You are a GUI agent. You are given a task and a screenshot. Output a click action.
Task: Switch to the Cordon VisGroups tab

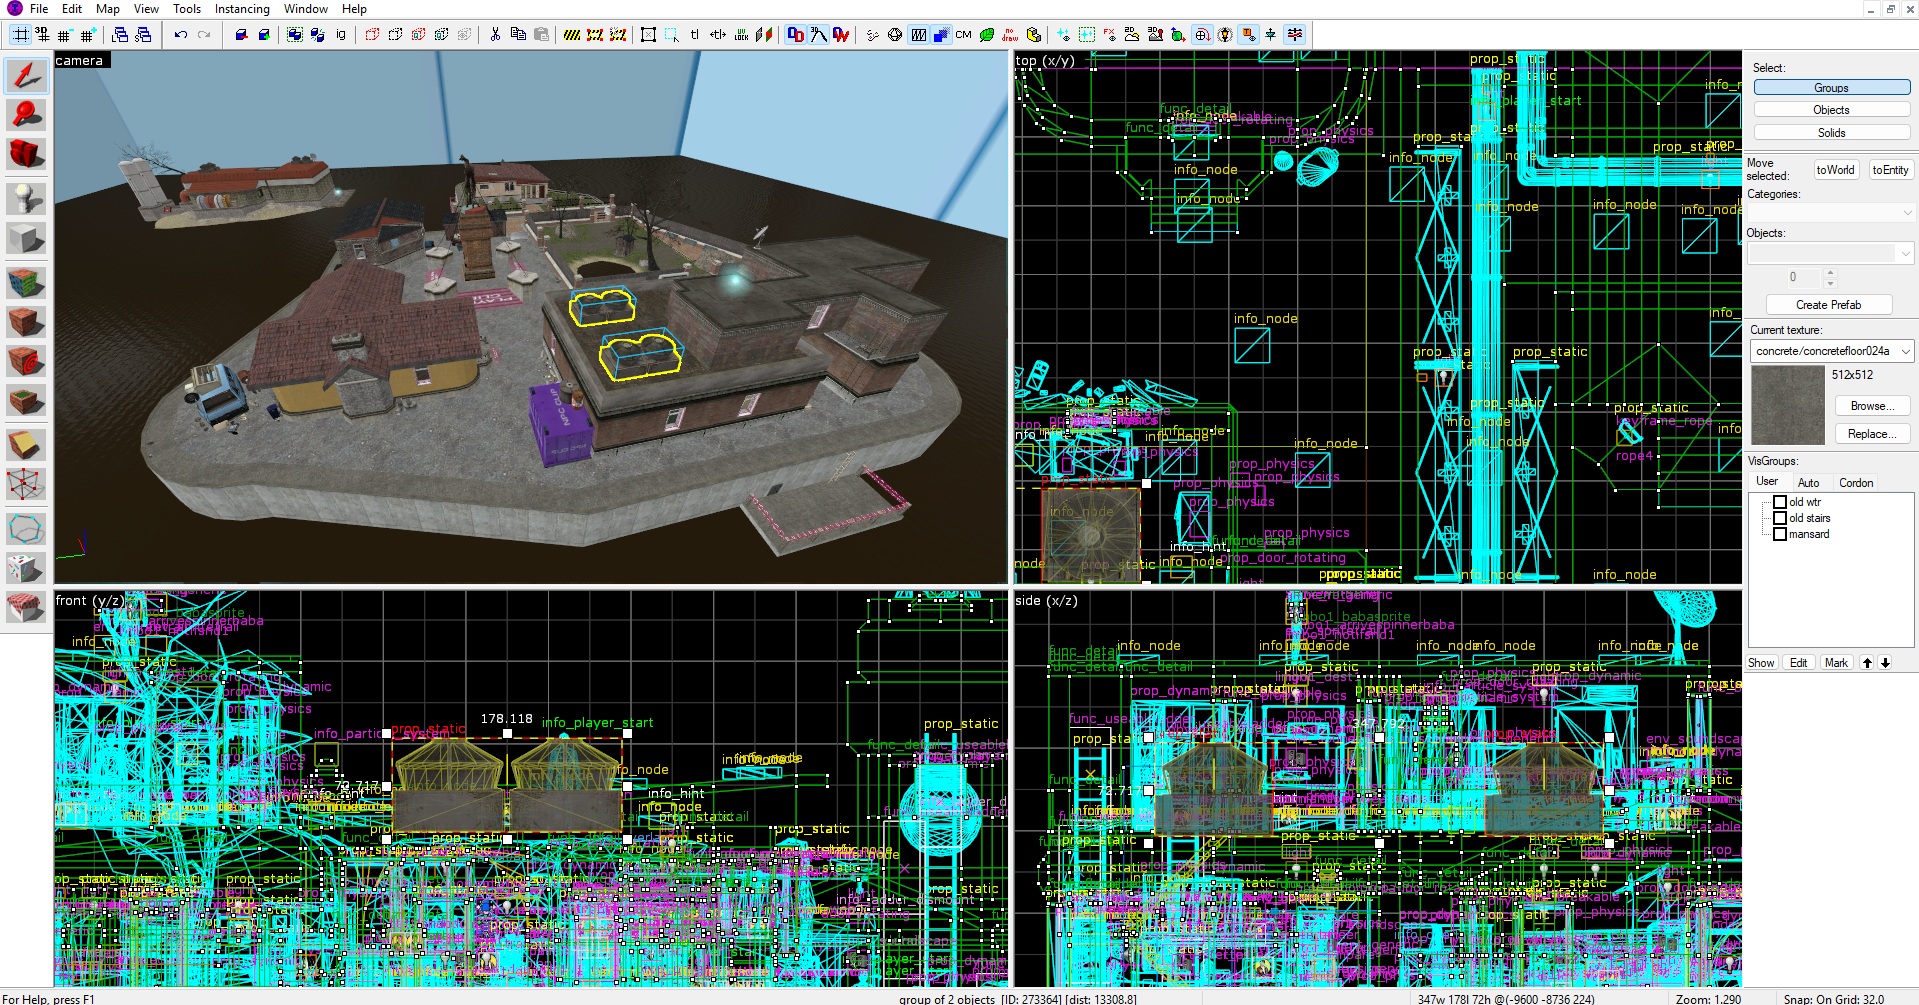point(1856,482)
